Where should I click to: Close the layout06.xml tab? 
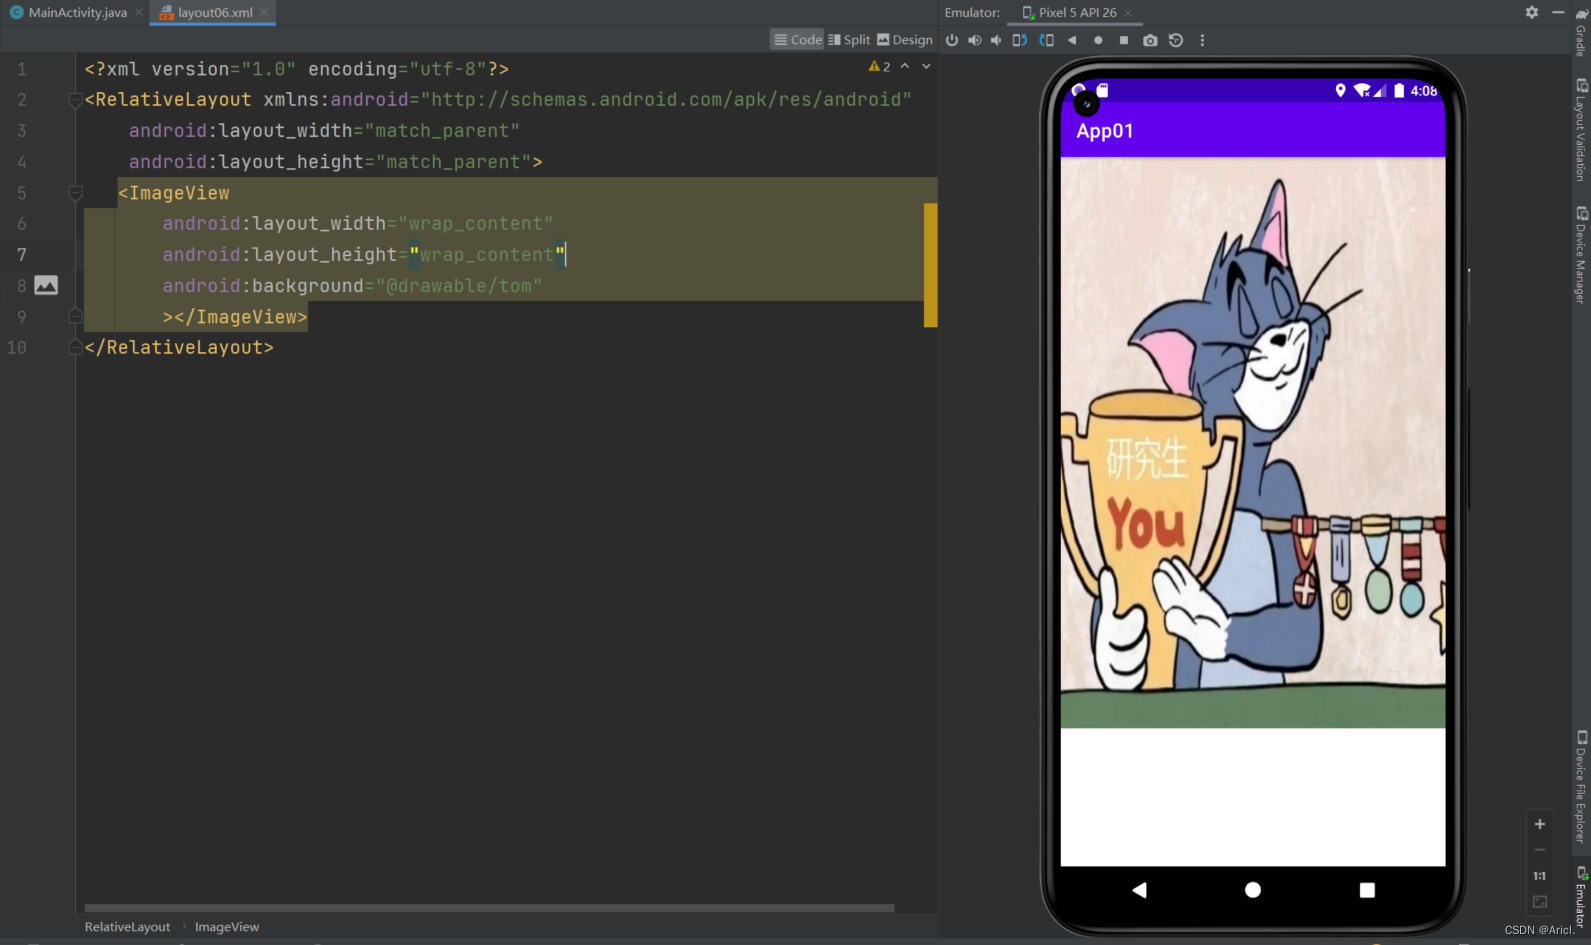click(264, 13)
